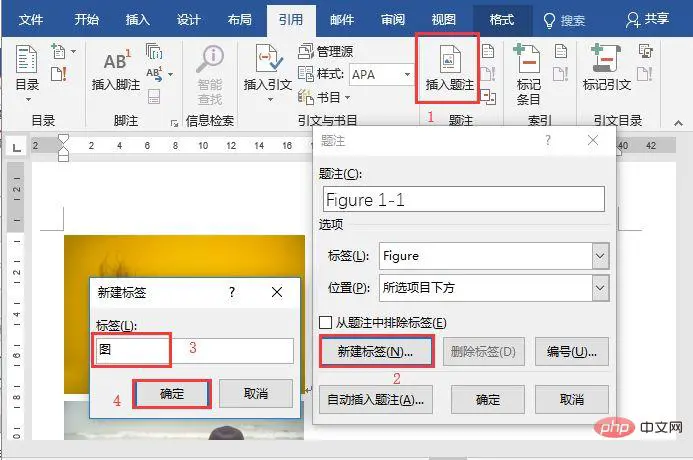Expand the 目录 button dropdown arrow
The height and width of the screenshot is (460, 693).
coord(28,100)
